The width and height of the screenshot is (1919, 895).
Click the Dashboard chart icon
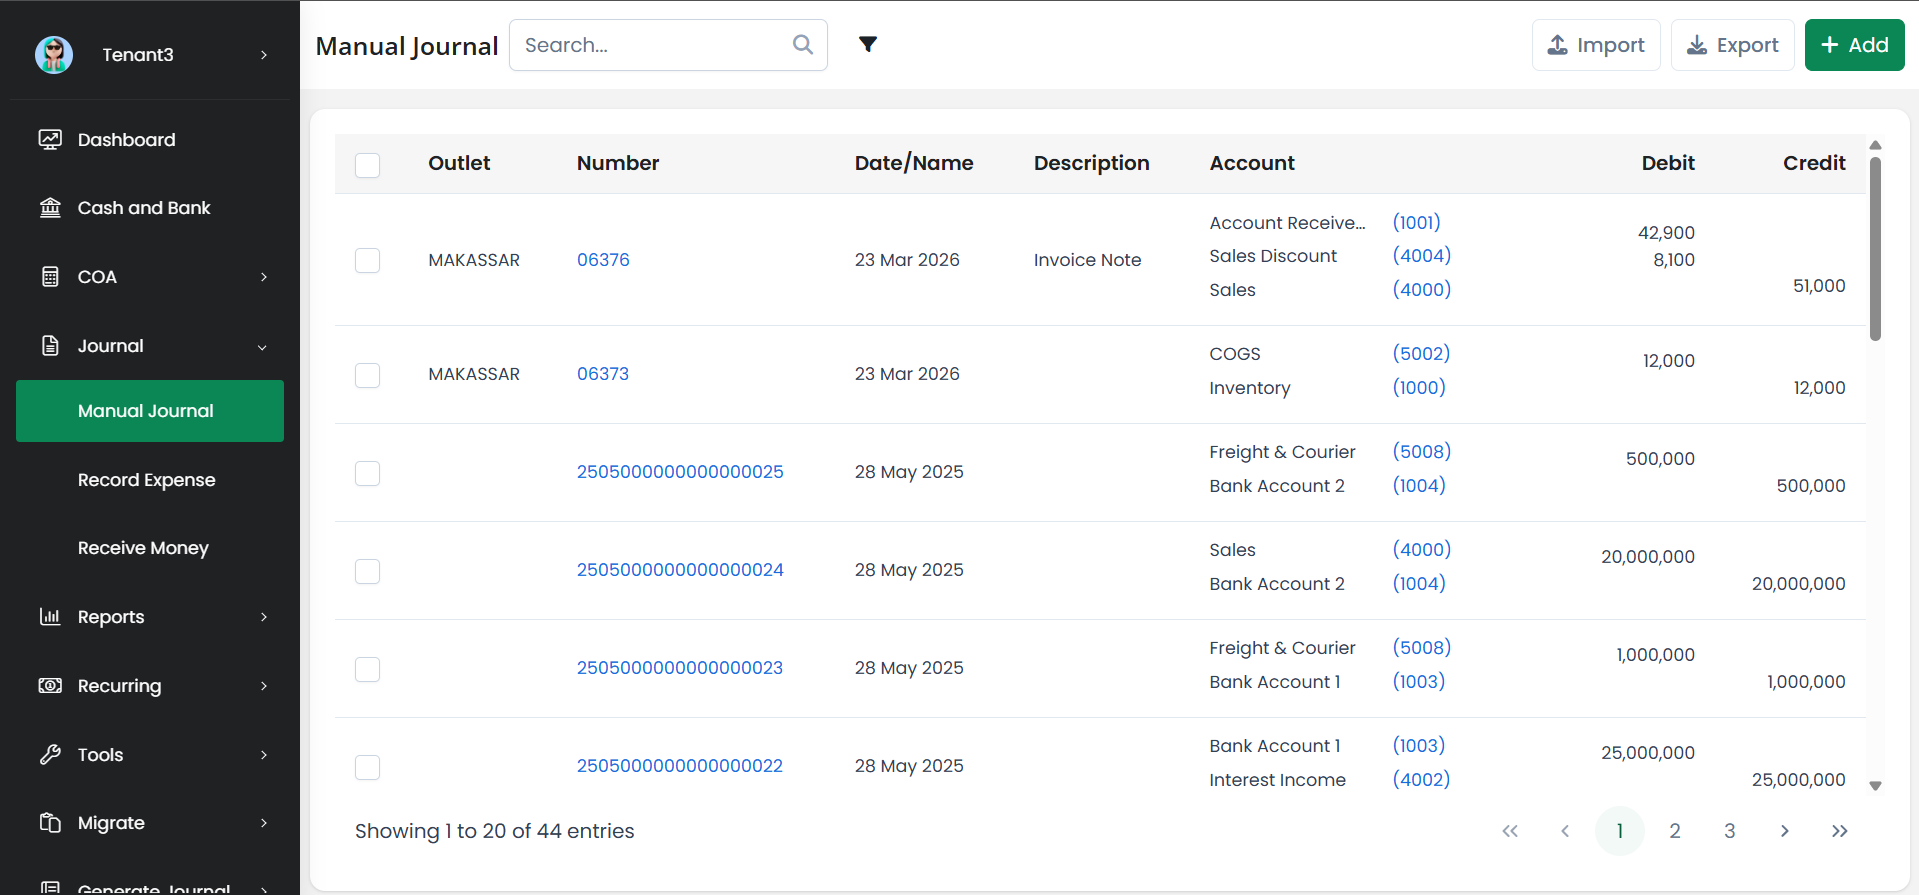coord(50,140)
